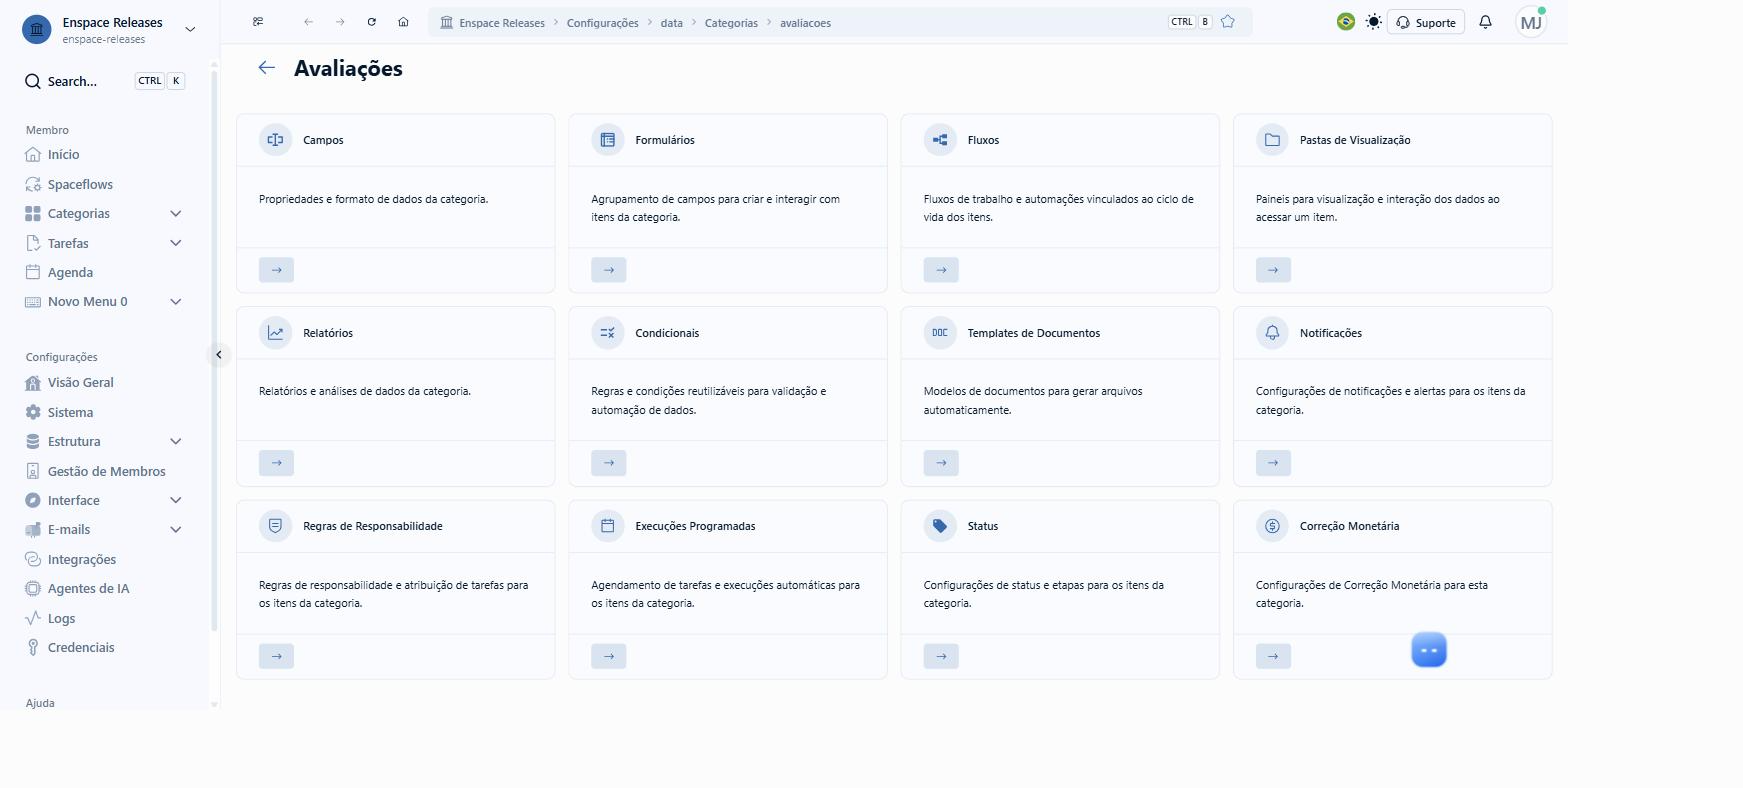The width and height of the screenshot is (1743, 788).
Task: Click the Brazil flag language icon
Action: (1346, 22)
